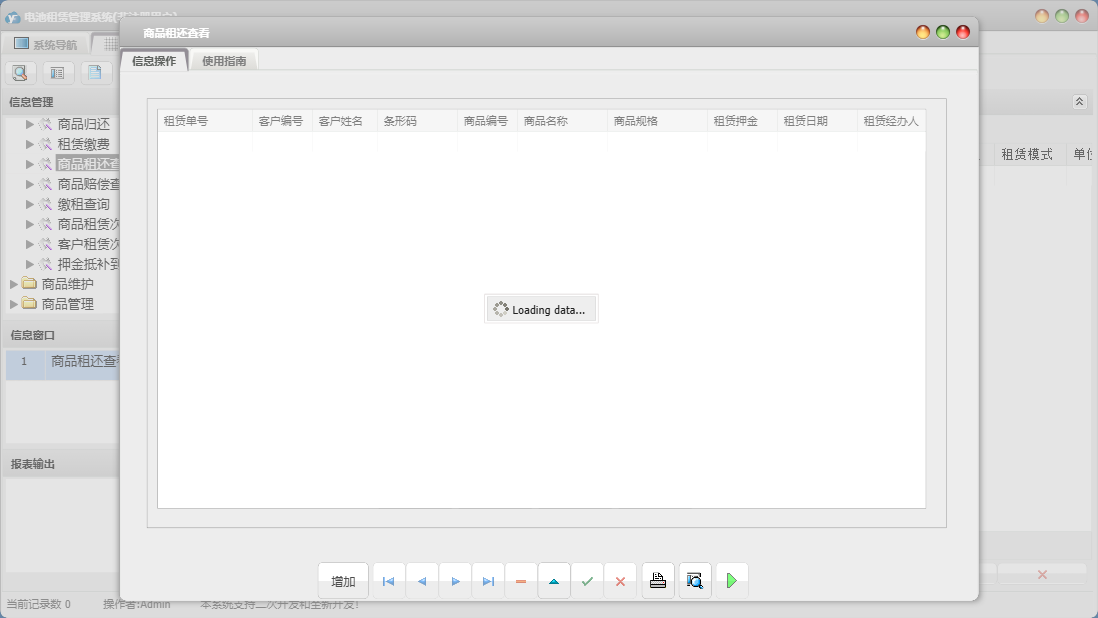Click the printer icon

pos(658,581)
